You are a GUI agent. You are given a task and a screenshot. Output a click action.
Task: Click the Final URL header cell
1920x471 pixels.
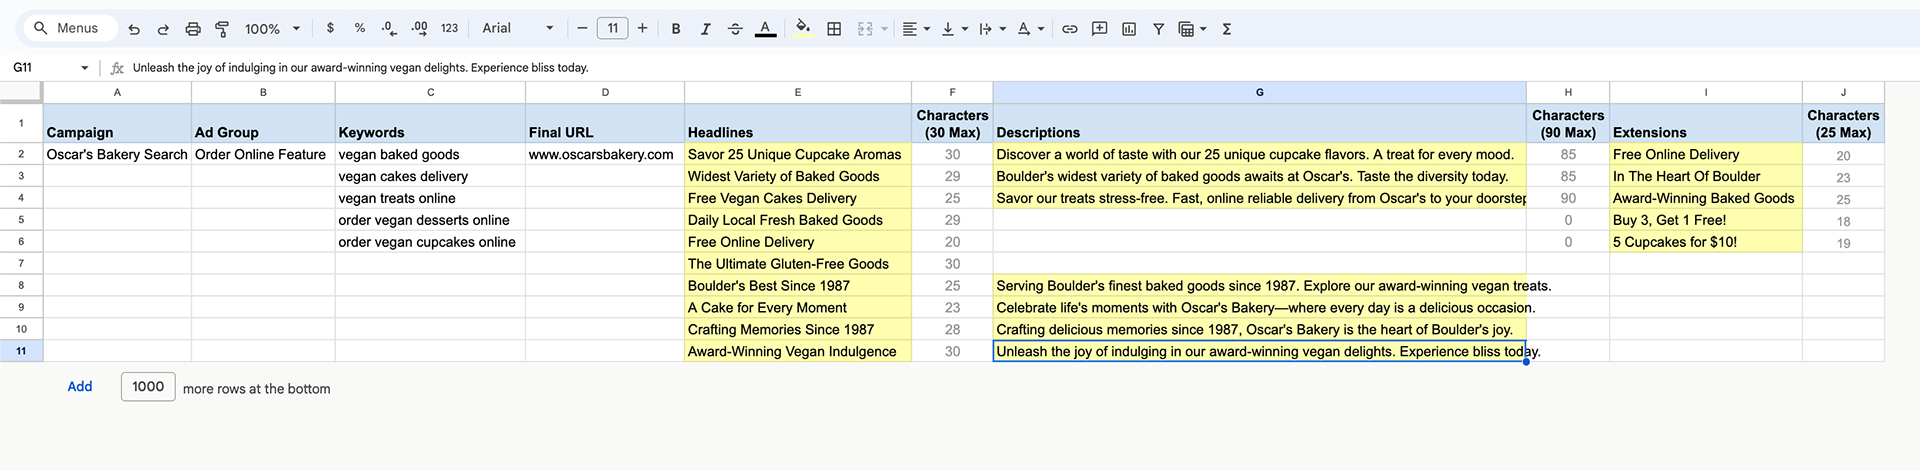coord(605,123)
